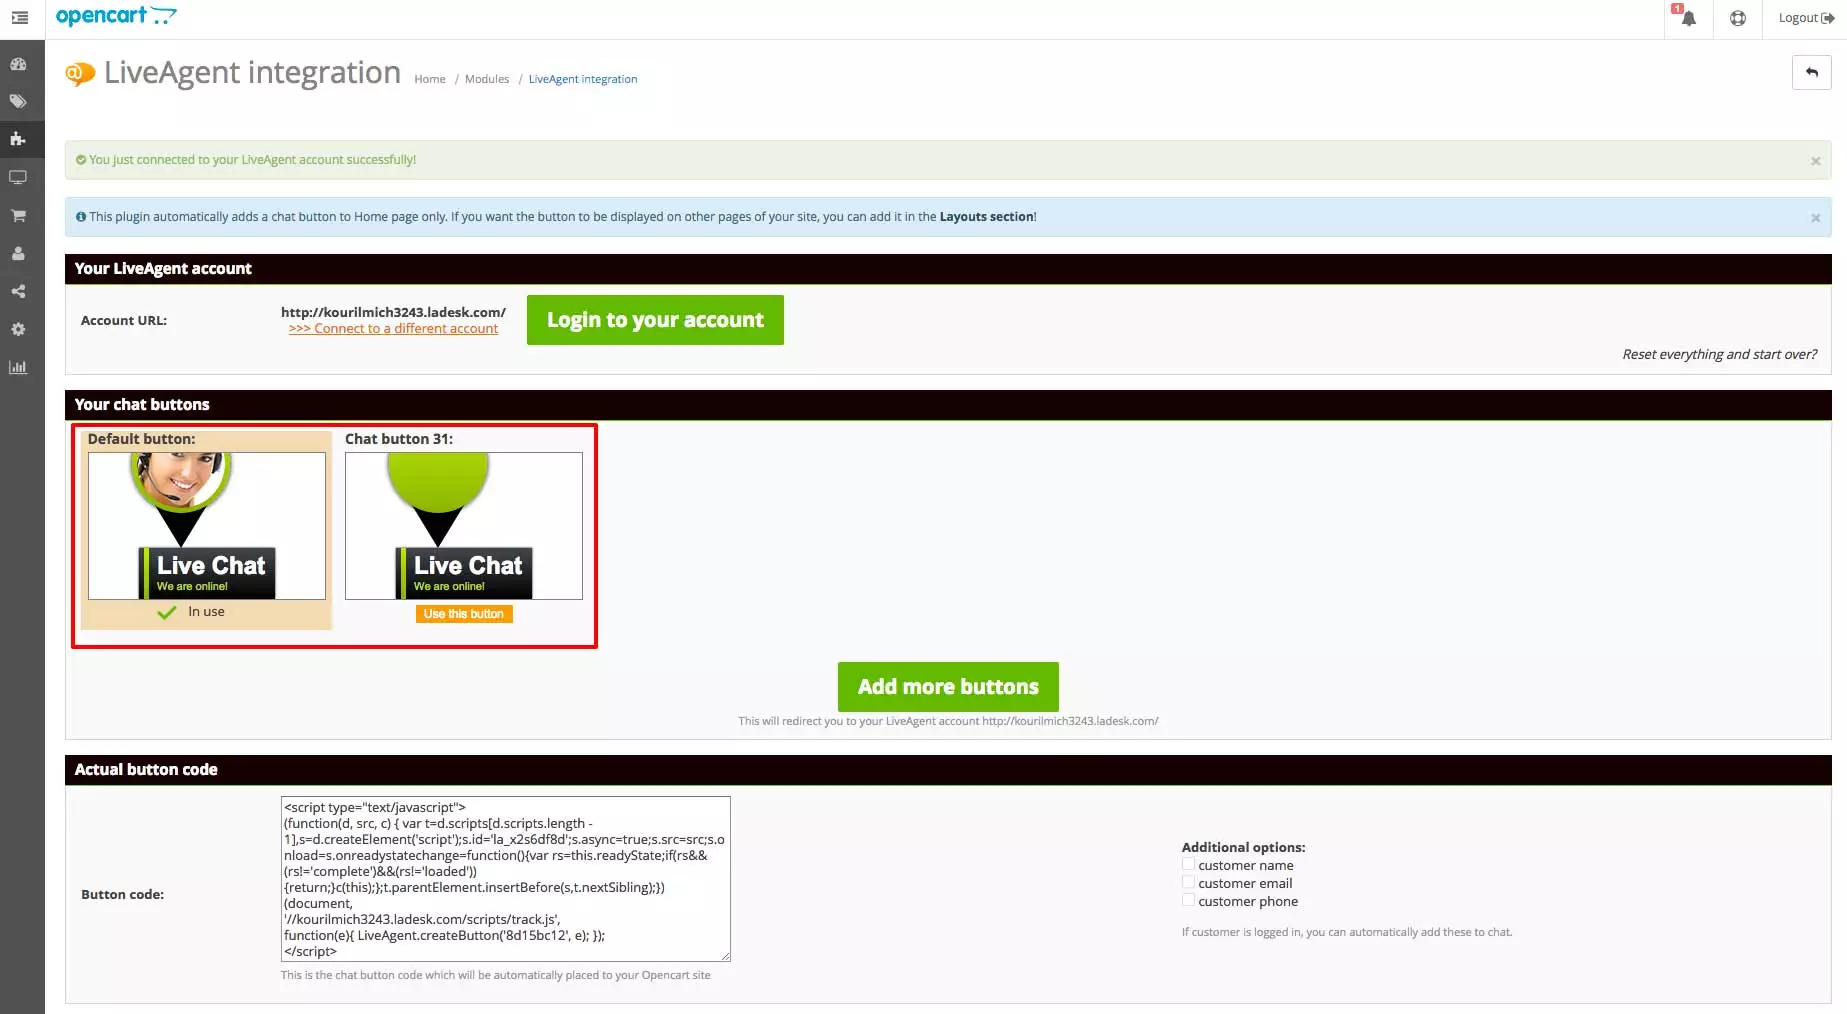Click the Design monitor icon

point(19,177)
